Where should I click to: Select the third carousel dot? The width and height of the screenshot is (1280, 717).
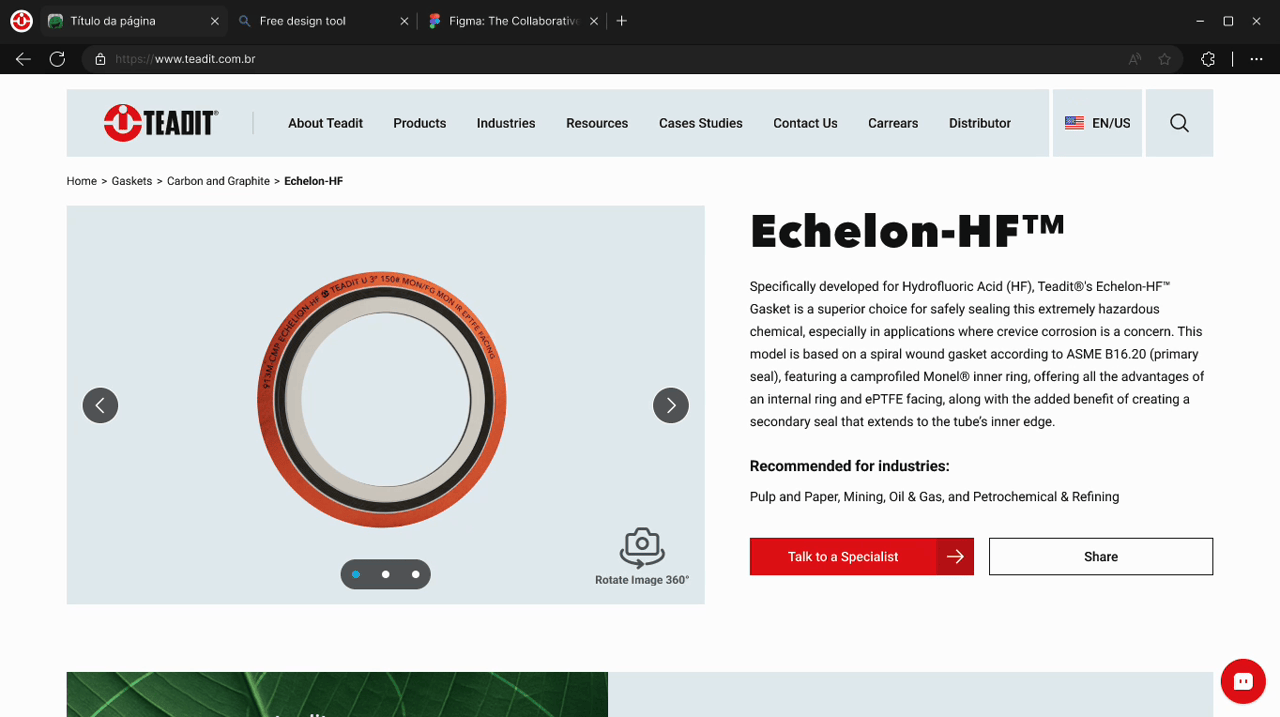(x=416, y=574)
